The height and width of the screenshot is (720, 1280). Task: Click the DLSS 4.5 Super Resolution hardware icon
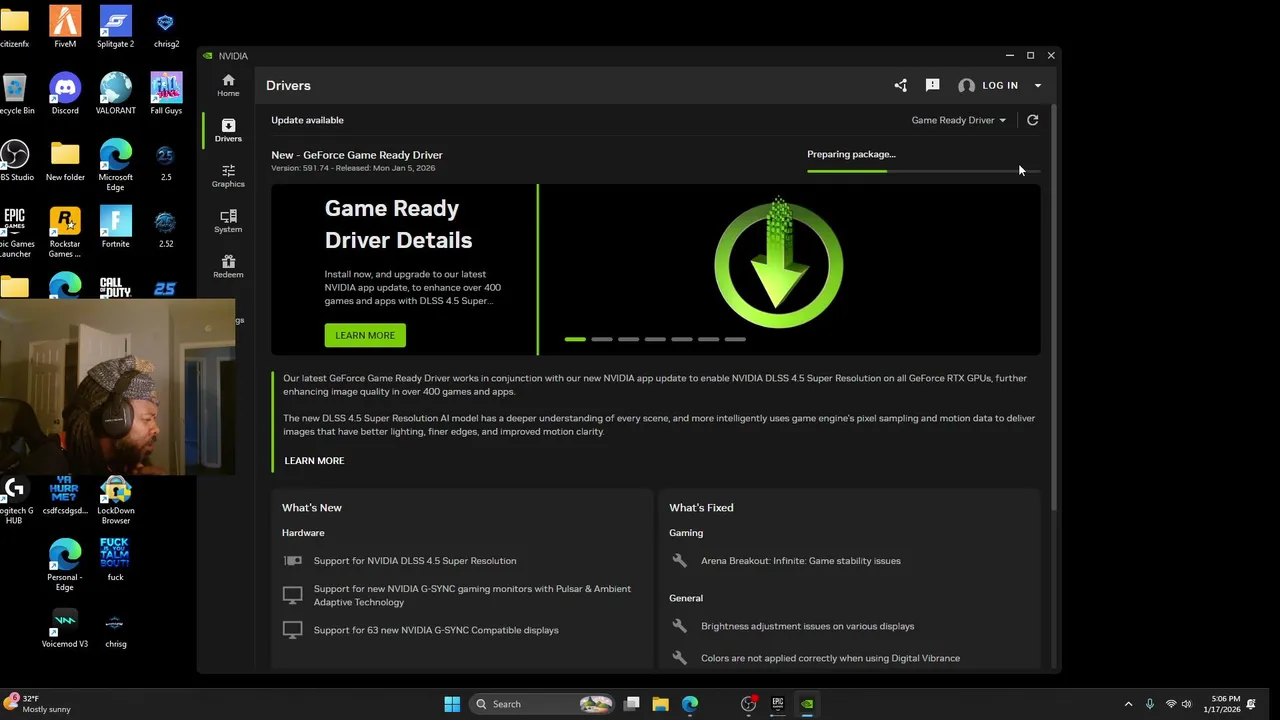coord(292,561)
